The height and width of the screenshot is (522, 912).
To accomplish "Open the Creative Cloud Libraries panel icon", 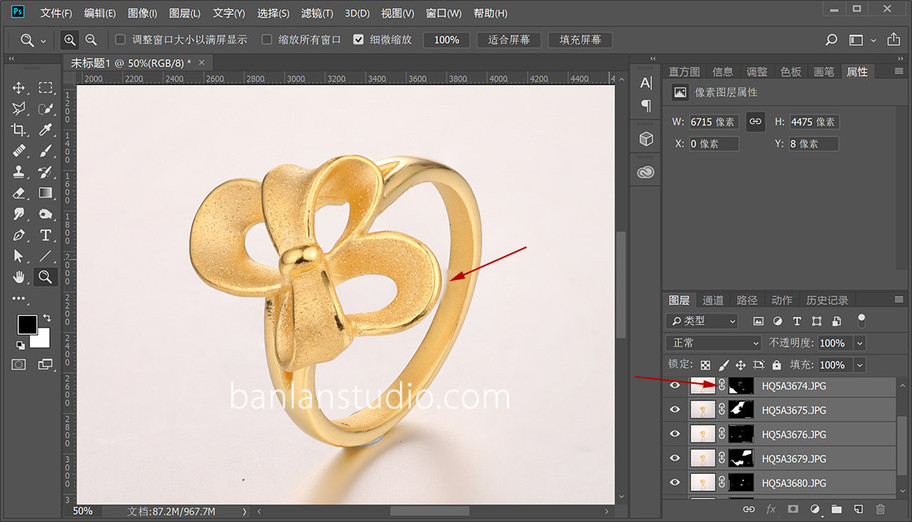I will (646, 172).
